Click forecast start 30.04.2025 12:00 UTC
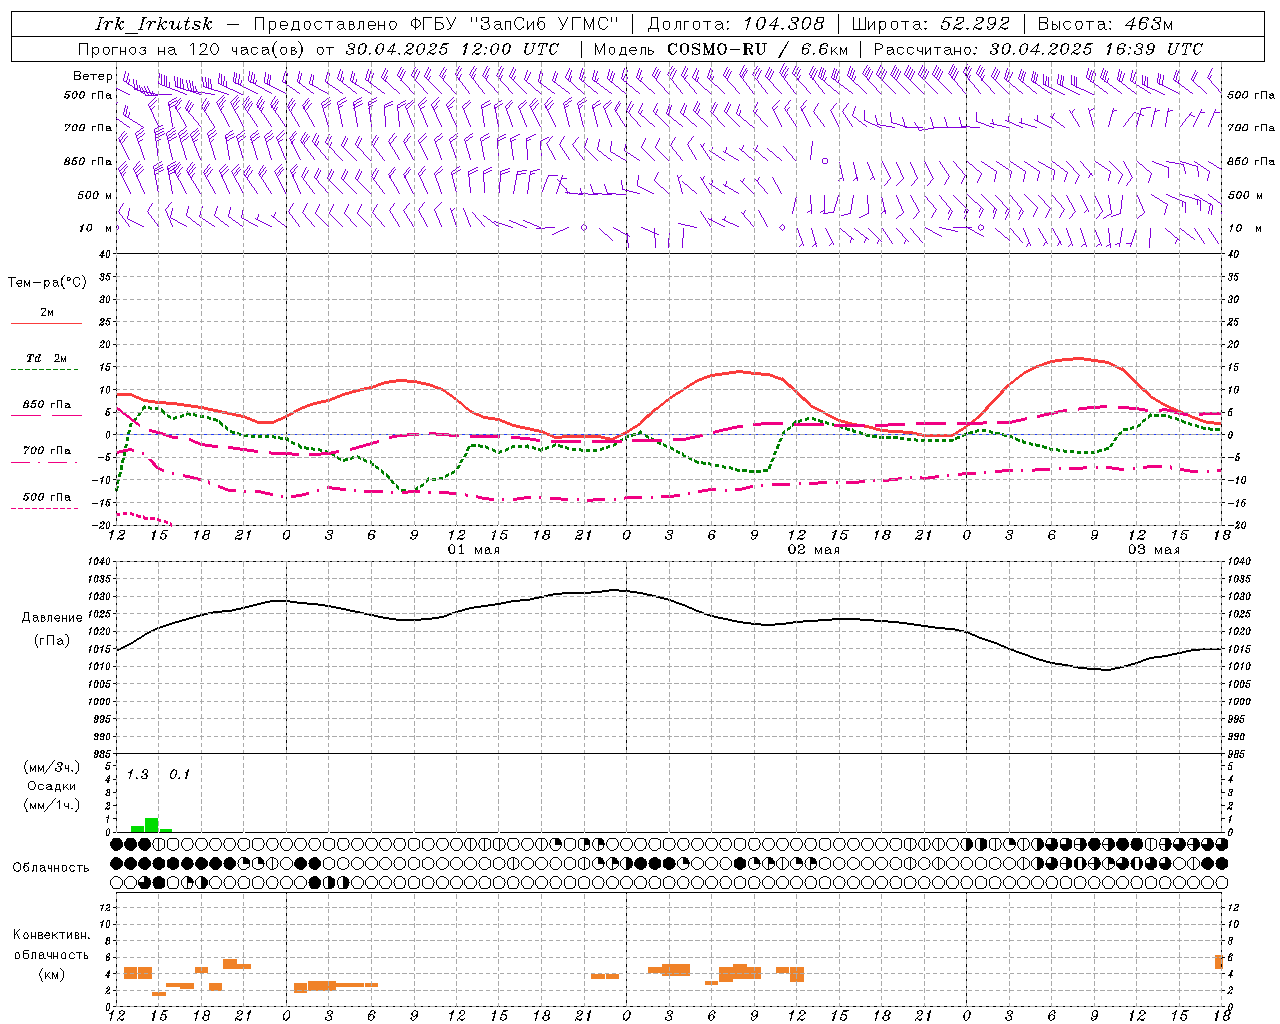Viewport: 1280px width, 1024px height. [x=452, y=49]
